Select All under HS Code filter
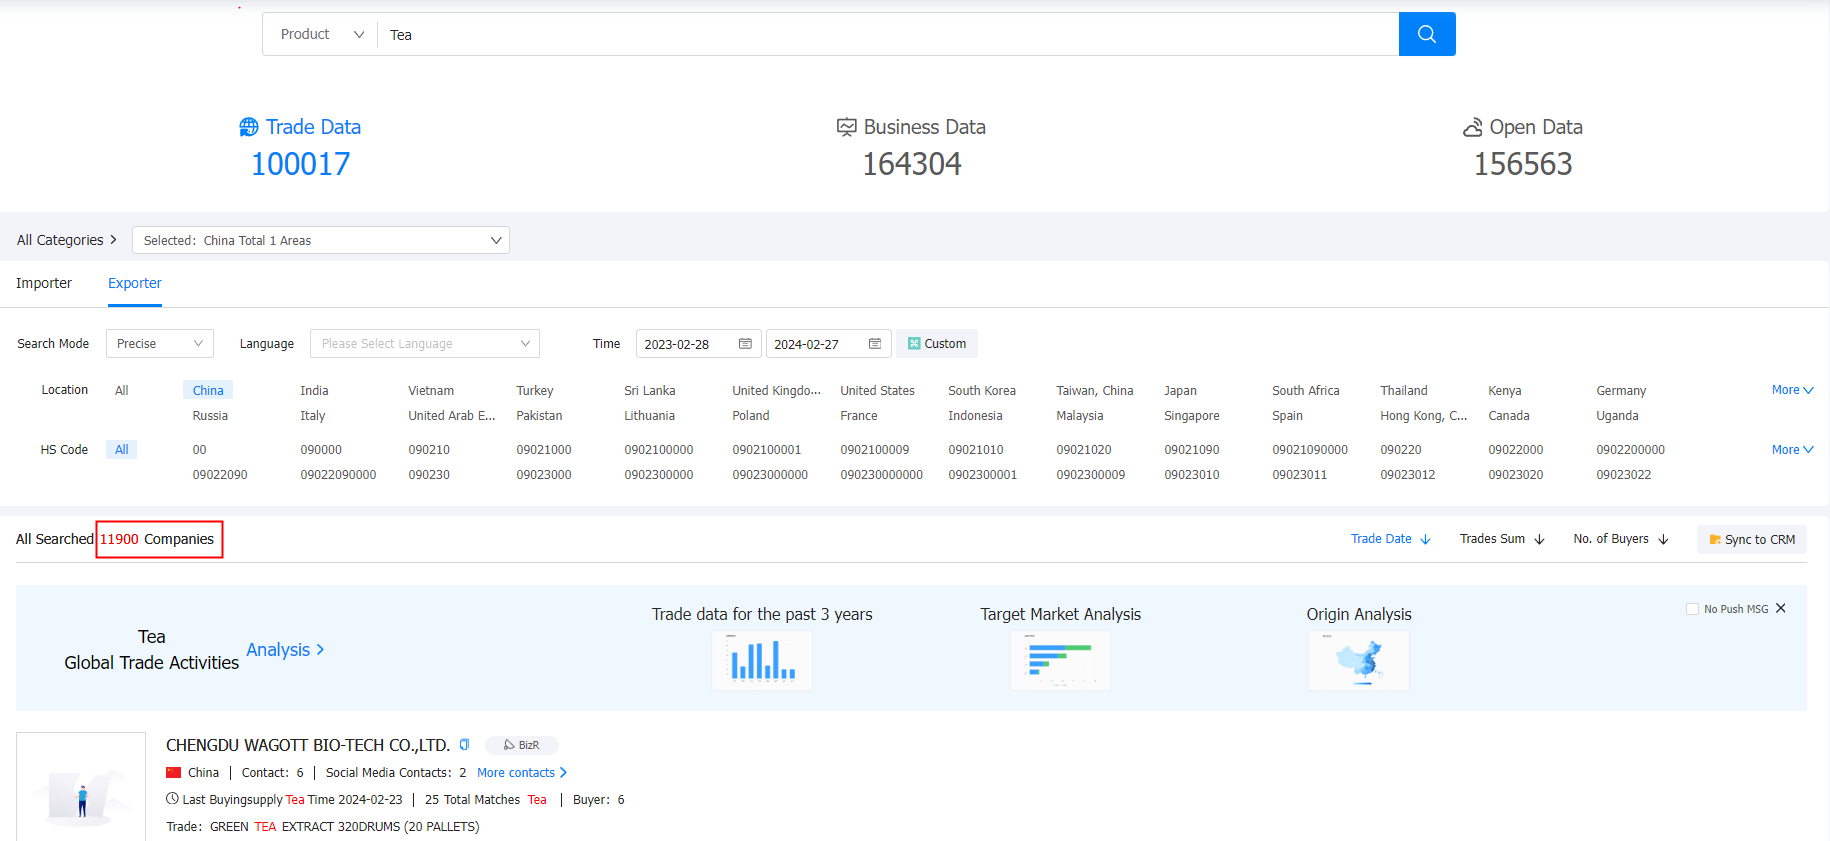This screenshot has width=1830, height=841. click(x=122, y=450)
